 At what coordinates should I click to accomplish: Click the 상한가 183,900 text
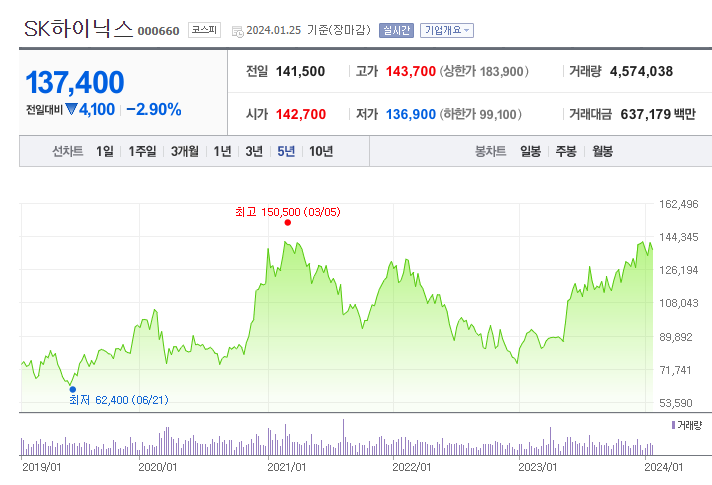point(484,71)
